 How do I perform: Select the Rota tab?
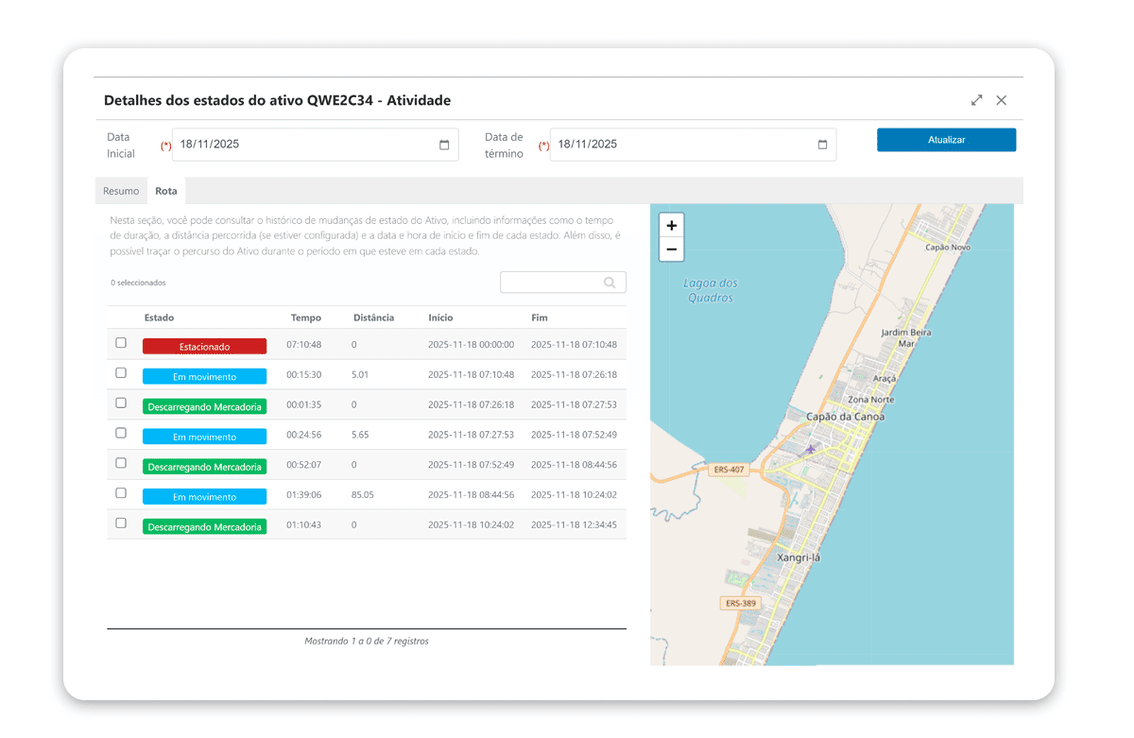166,191
